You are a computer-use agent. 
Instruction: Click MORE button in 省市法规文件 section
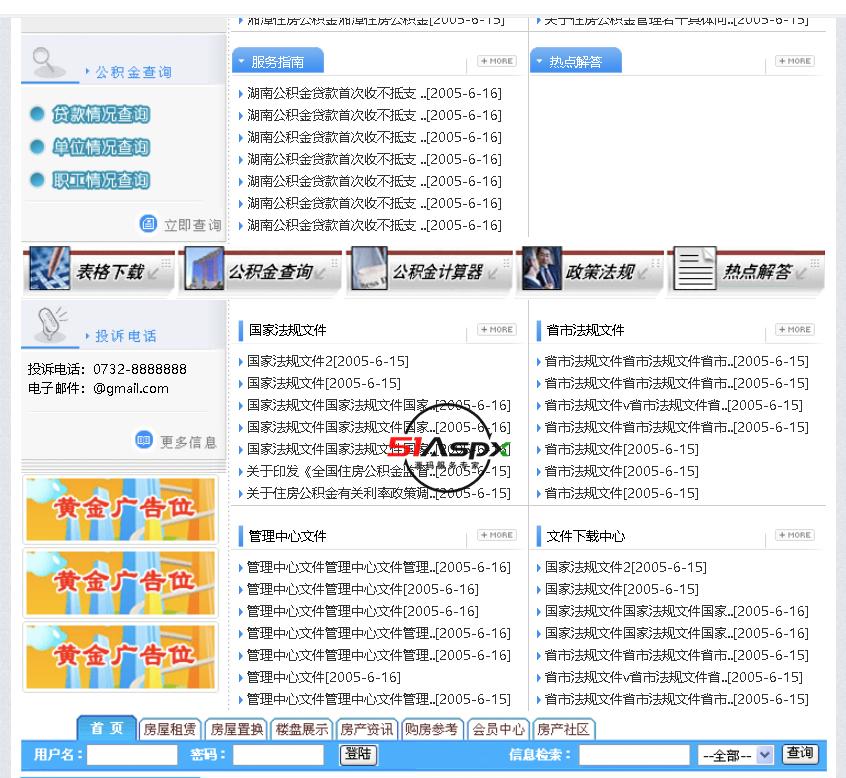(795, 329)
